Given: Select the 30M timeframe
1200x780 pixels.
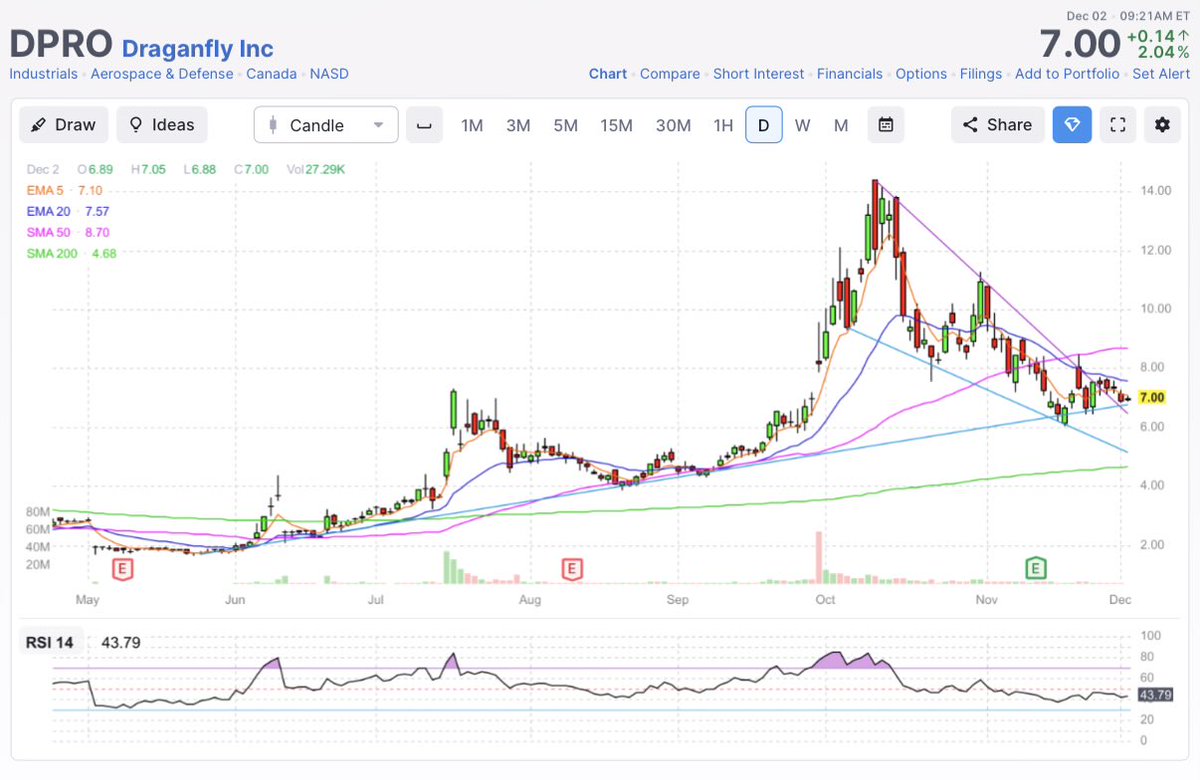Looking at the screenshot, I should click(x=673, y=125).
